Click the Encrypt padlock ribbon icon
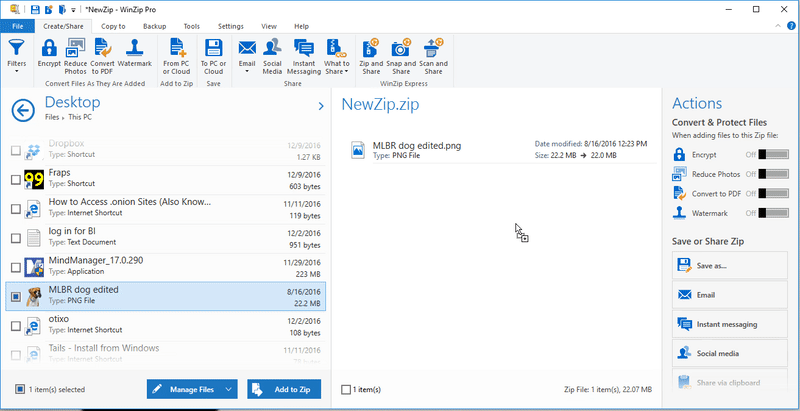This screenshot has width=800, height=411. tap(49, 49)
